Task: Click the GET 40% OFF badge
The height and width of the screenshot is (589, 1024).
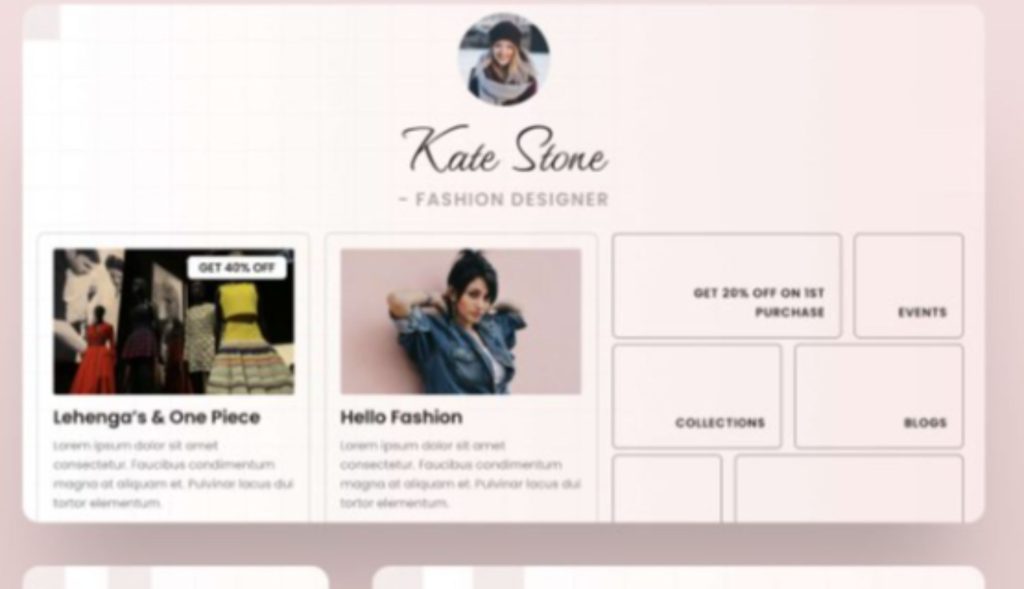Action: (236, 267)
